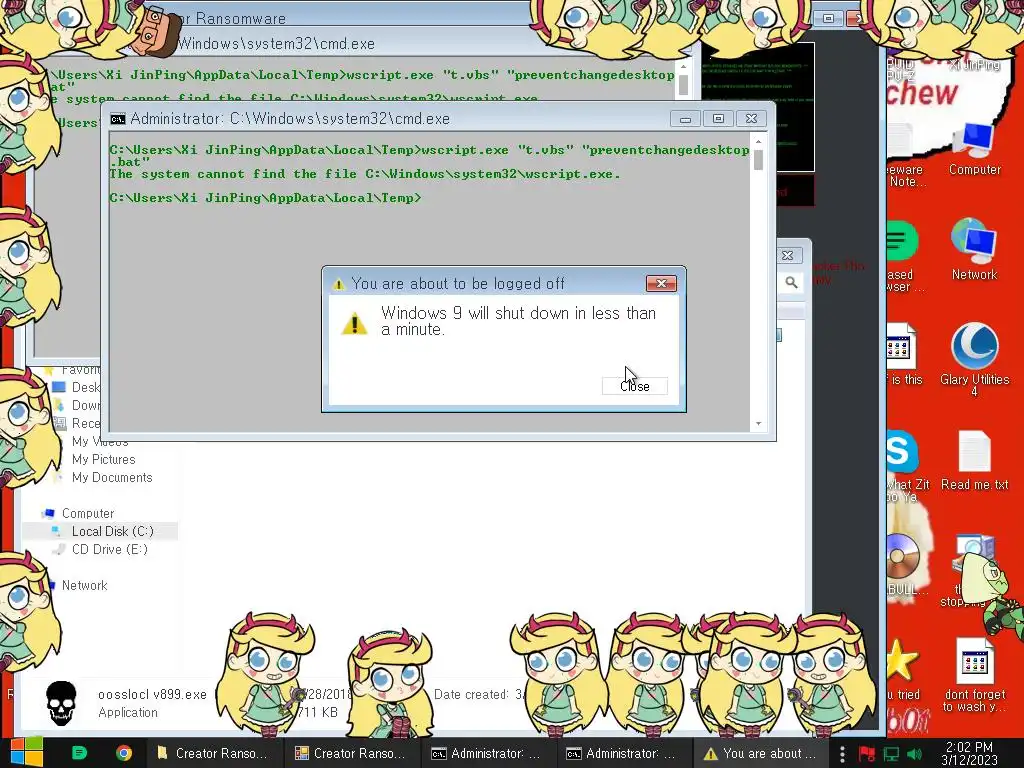
Task: Switch to second 'Creator Ranso...' app taskbar button
Action: tap(351, 753)
